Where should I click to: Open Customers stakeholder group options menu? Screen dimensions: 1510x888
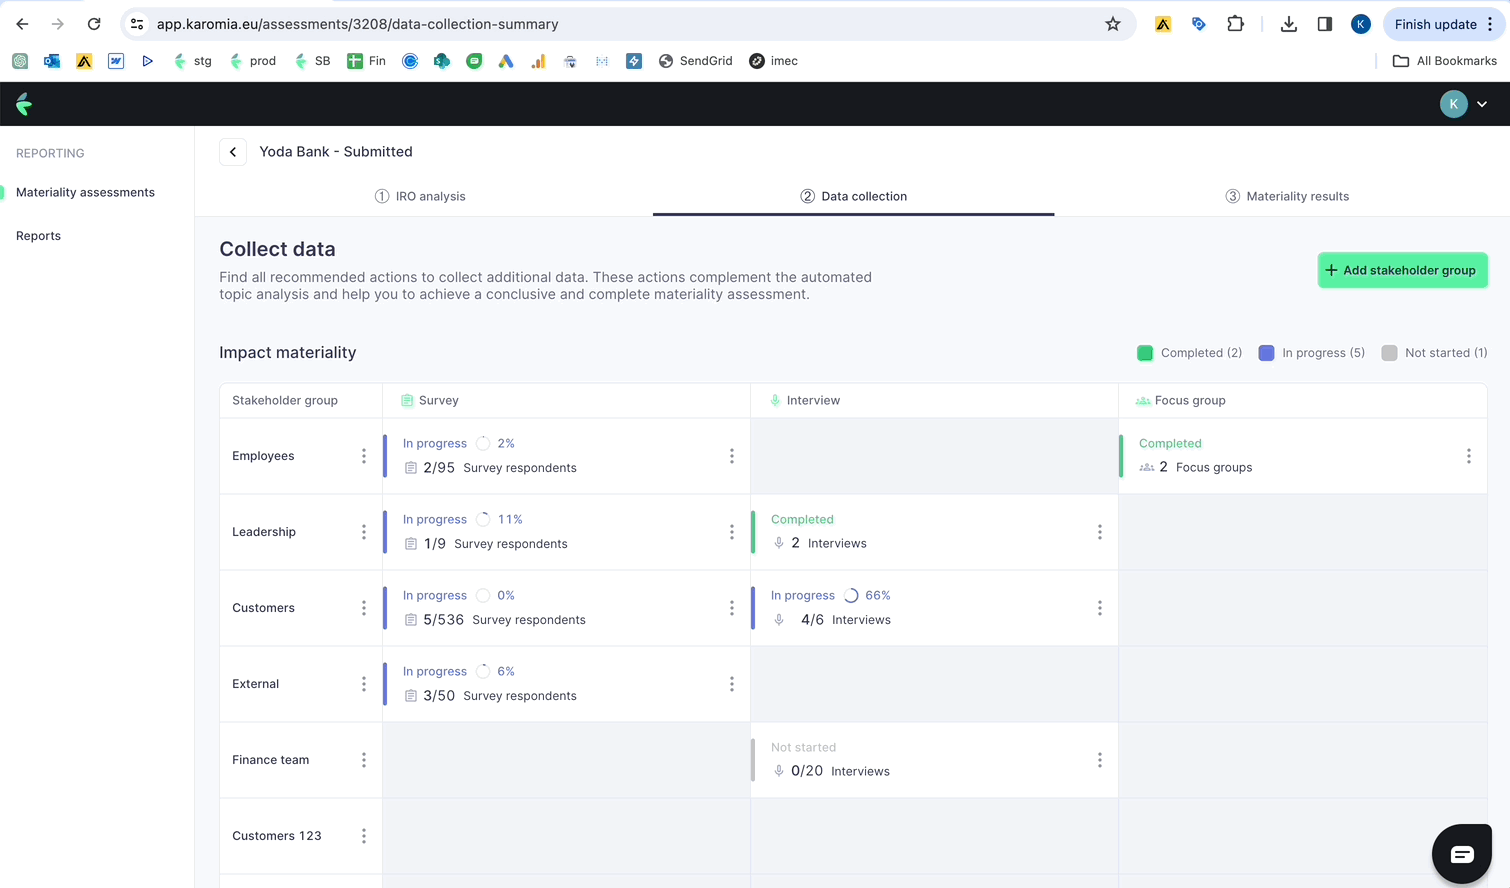364,608
